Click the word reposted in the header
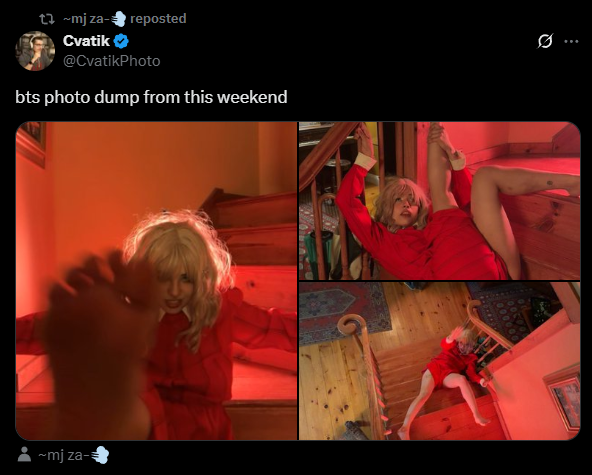592x475 pixels. click(158, 19)
